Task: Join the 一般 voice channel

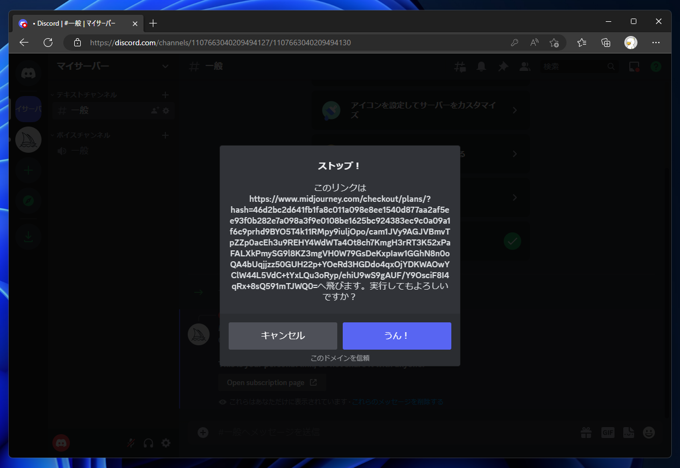Action: click(113, 151)
